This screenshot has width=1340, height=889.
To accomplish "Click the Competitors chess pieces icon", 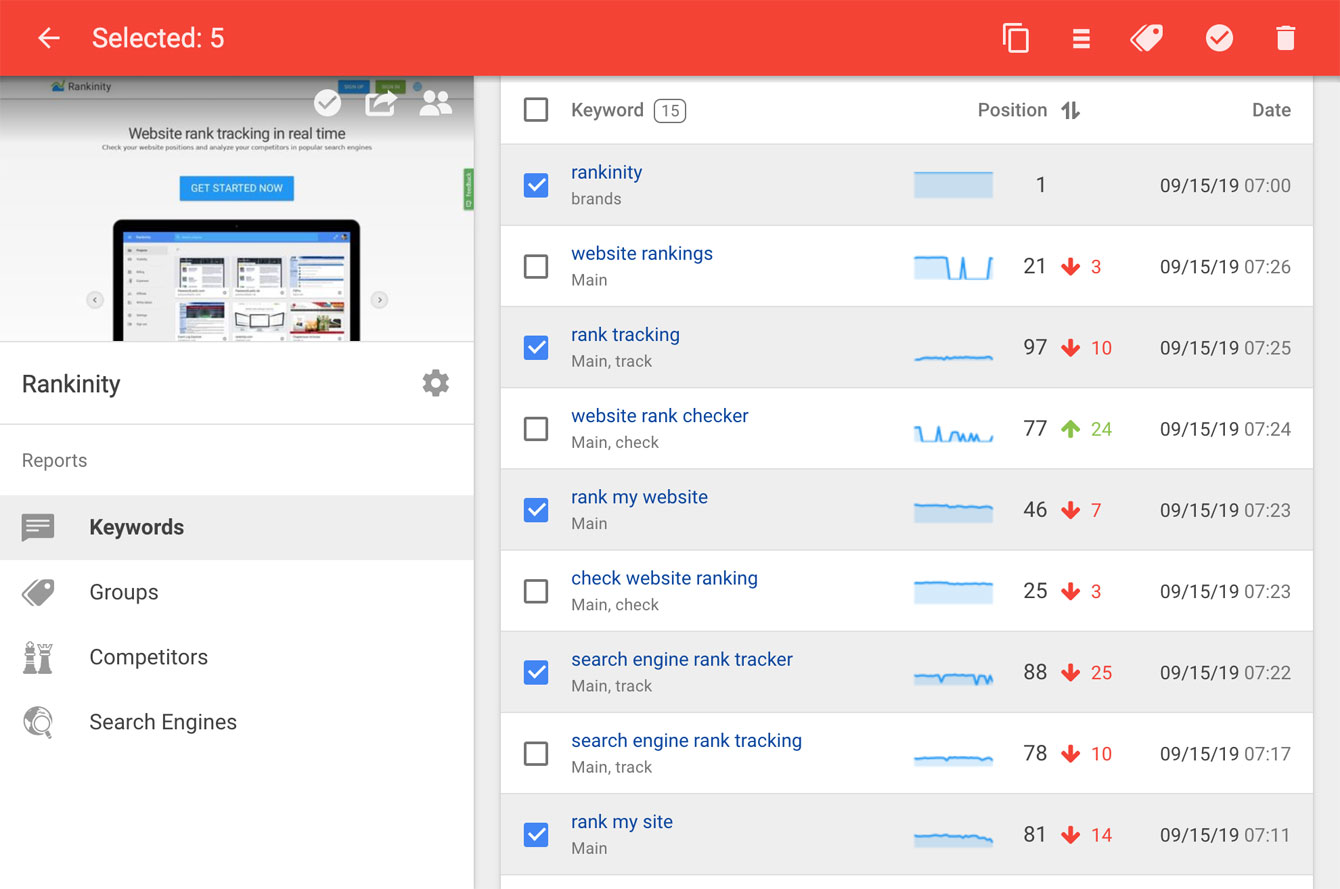I will click(x=38, y=657).
